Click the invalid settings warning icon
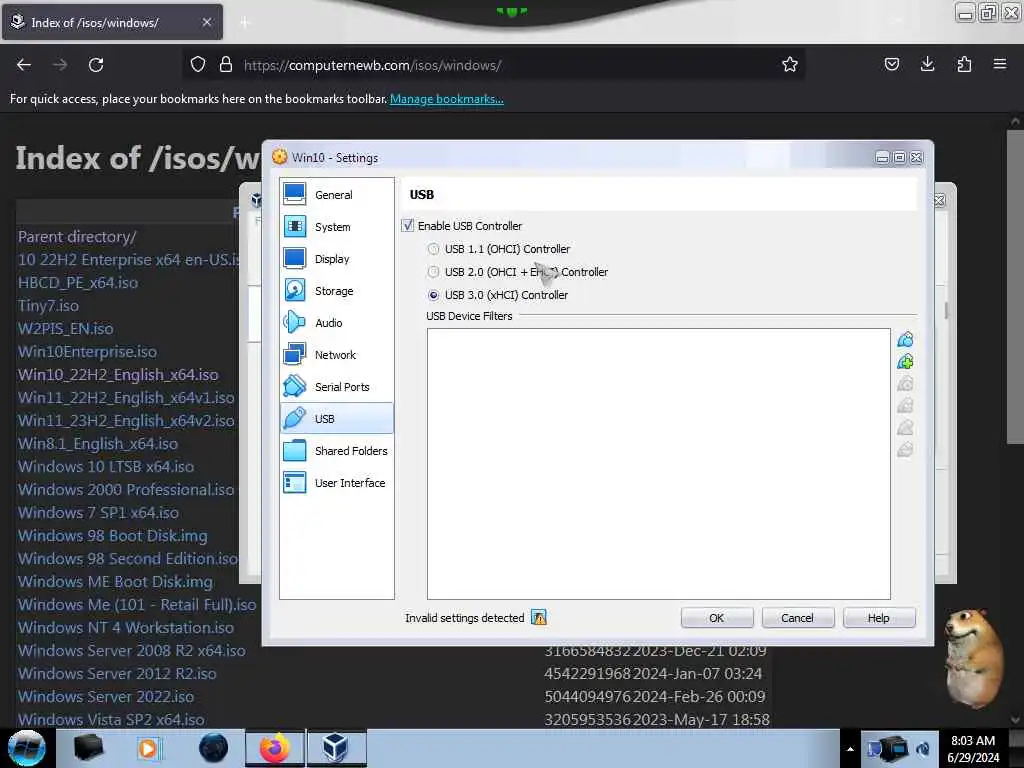 point(539,617)
